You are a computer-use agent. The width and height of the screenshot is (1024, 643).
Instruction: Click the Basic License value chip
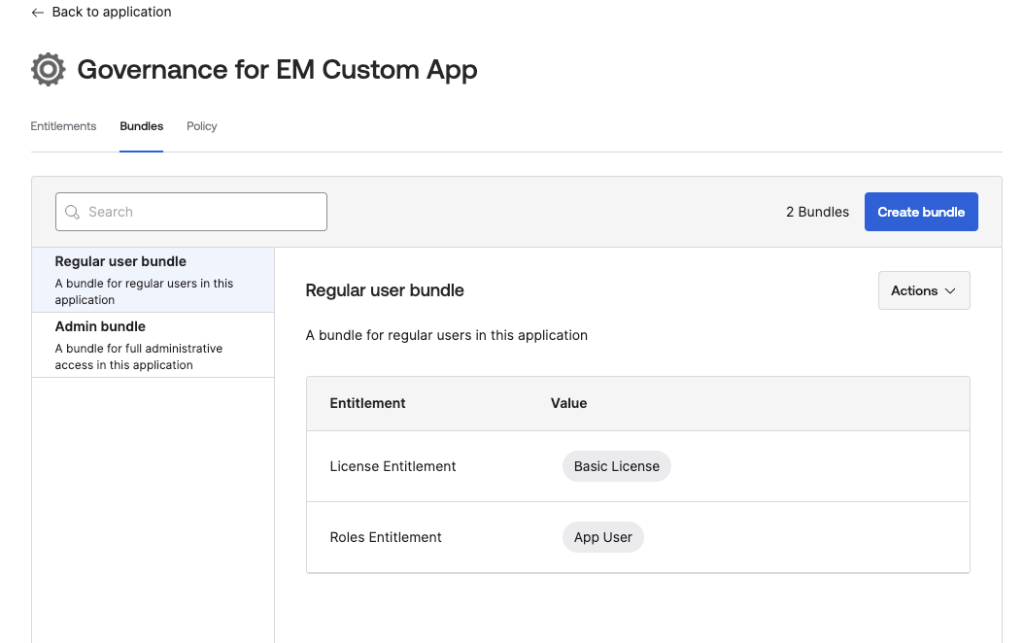click(x=616, y=466)
